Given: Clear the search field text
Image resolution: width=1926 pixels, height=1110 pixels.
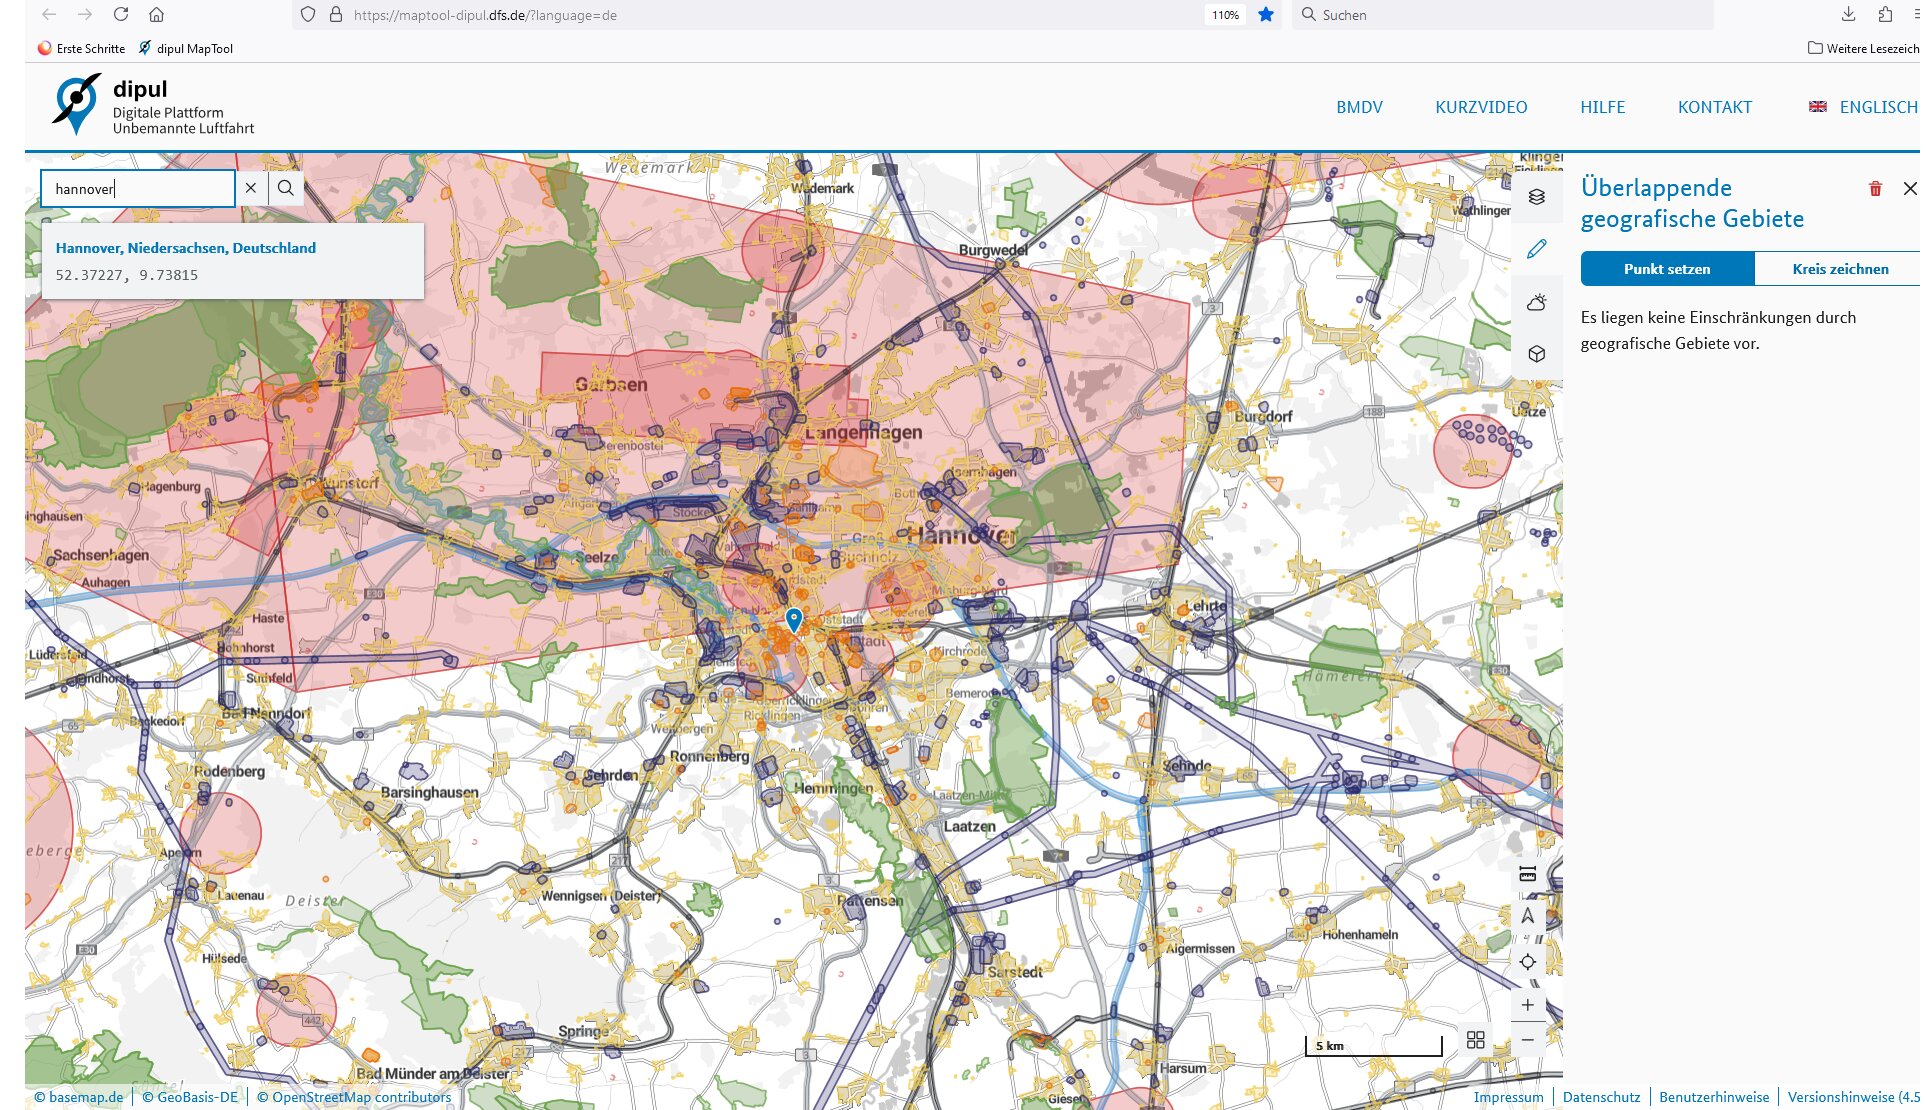Looking at the screenshot, I should (x=251, y=188).
